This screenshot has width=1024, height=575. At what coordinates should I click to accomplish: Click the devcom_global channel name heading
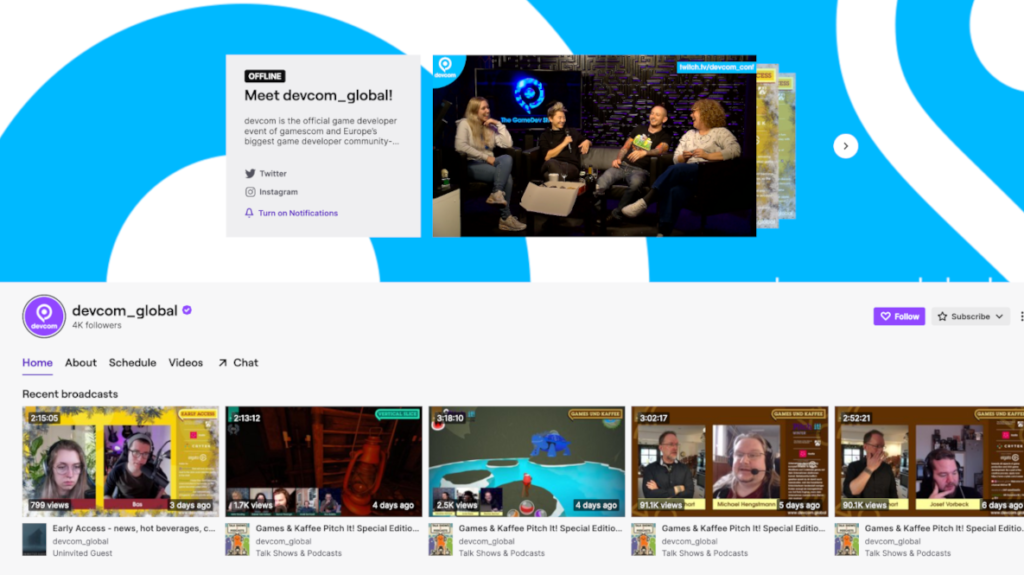(x=125, y=310)
